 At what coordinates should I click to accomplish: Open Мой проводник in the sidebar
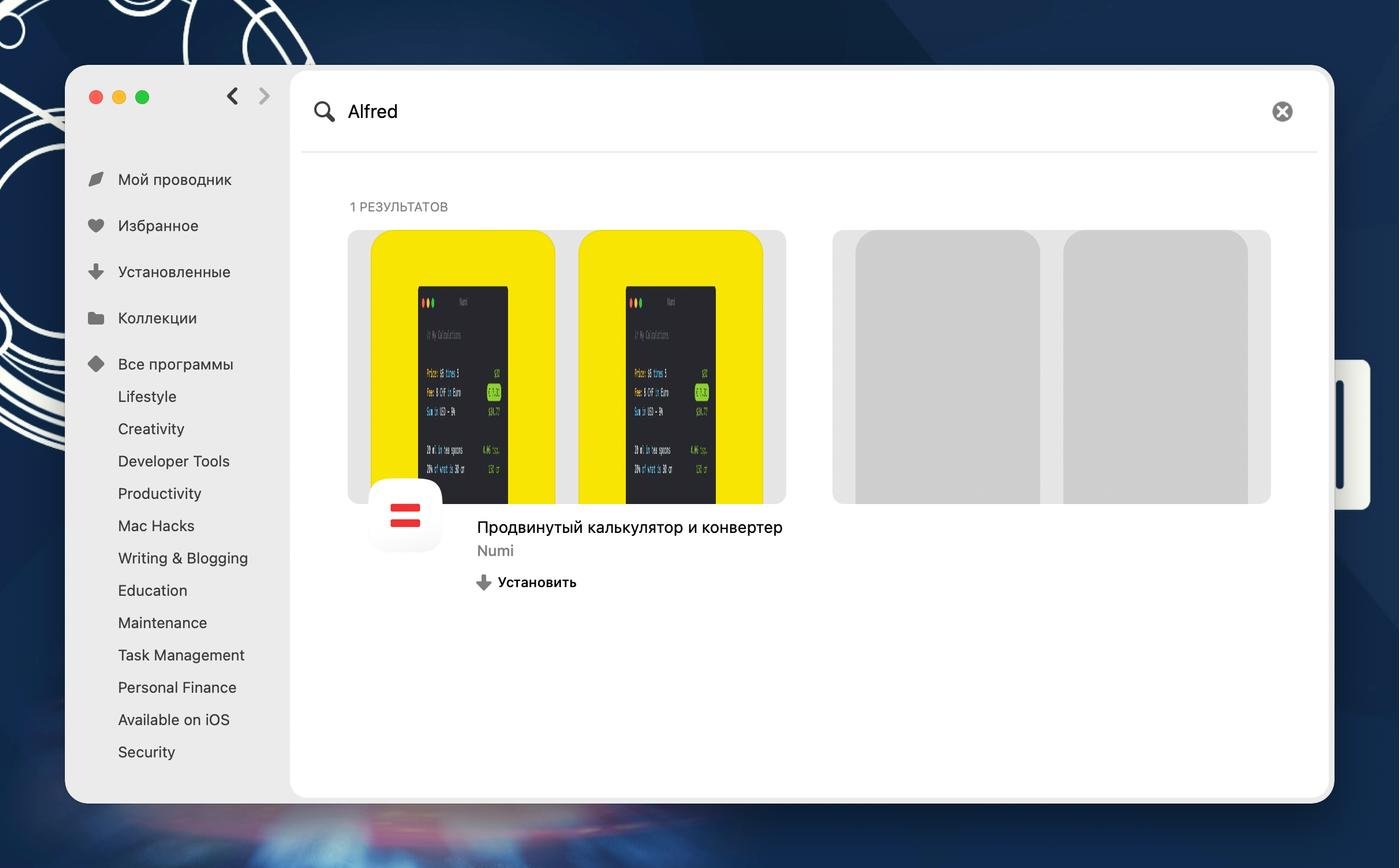[174, 180]
